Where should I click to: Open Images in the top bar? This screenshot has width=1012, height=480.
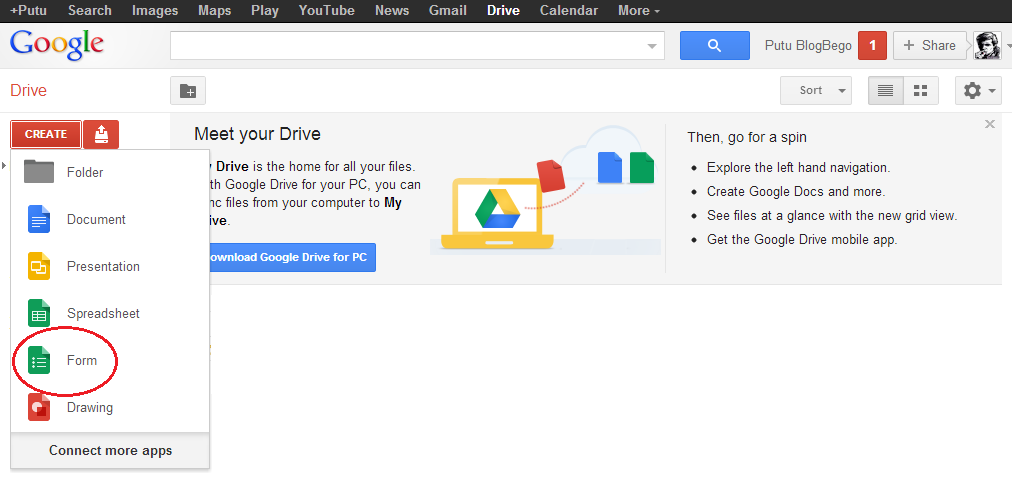coord(155,10)
